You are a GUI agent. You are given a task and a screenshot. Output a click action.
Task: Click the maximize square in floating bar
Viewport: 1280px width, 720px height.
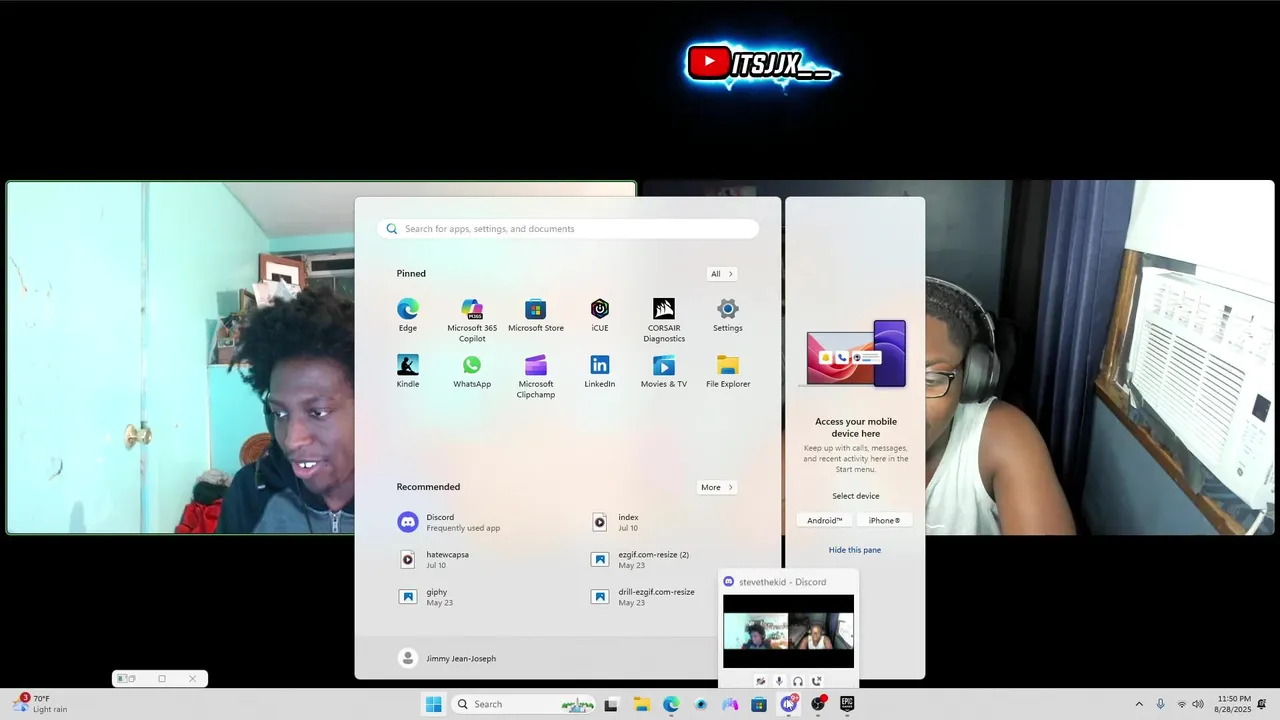point(162,679)
